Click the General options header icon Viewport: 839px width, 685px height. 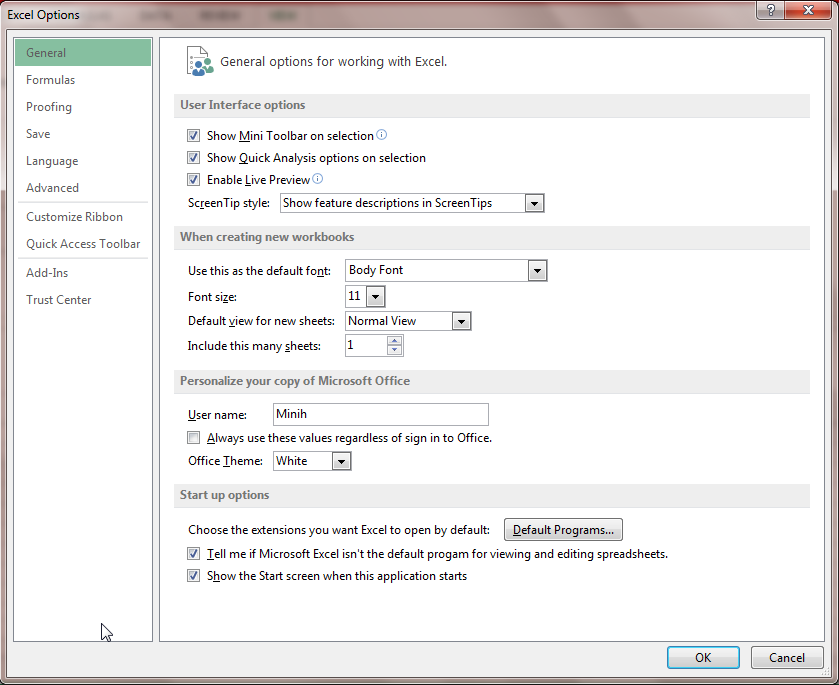(x=200, y=61)
